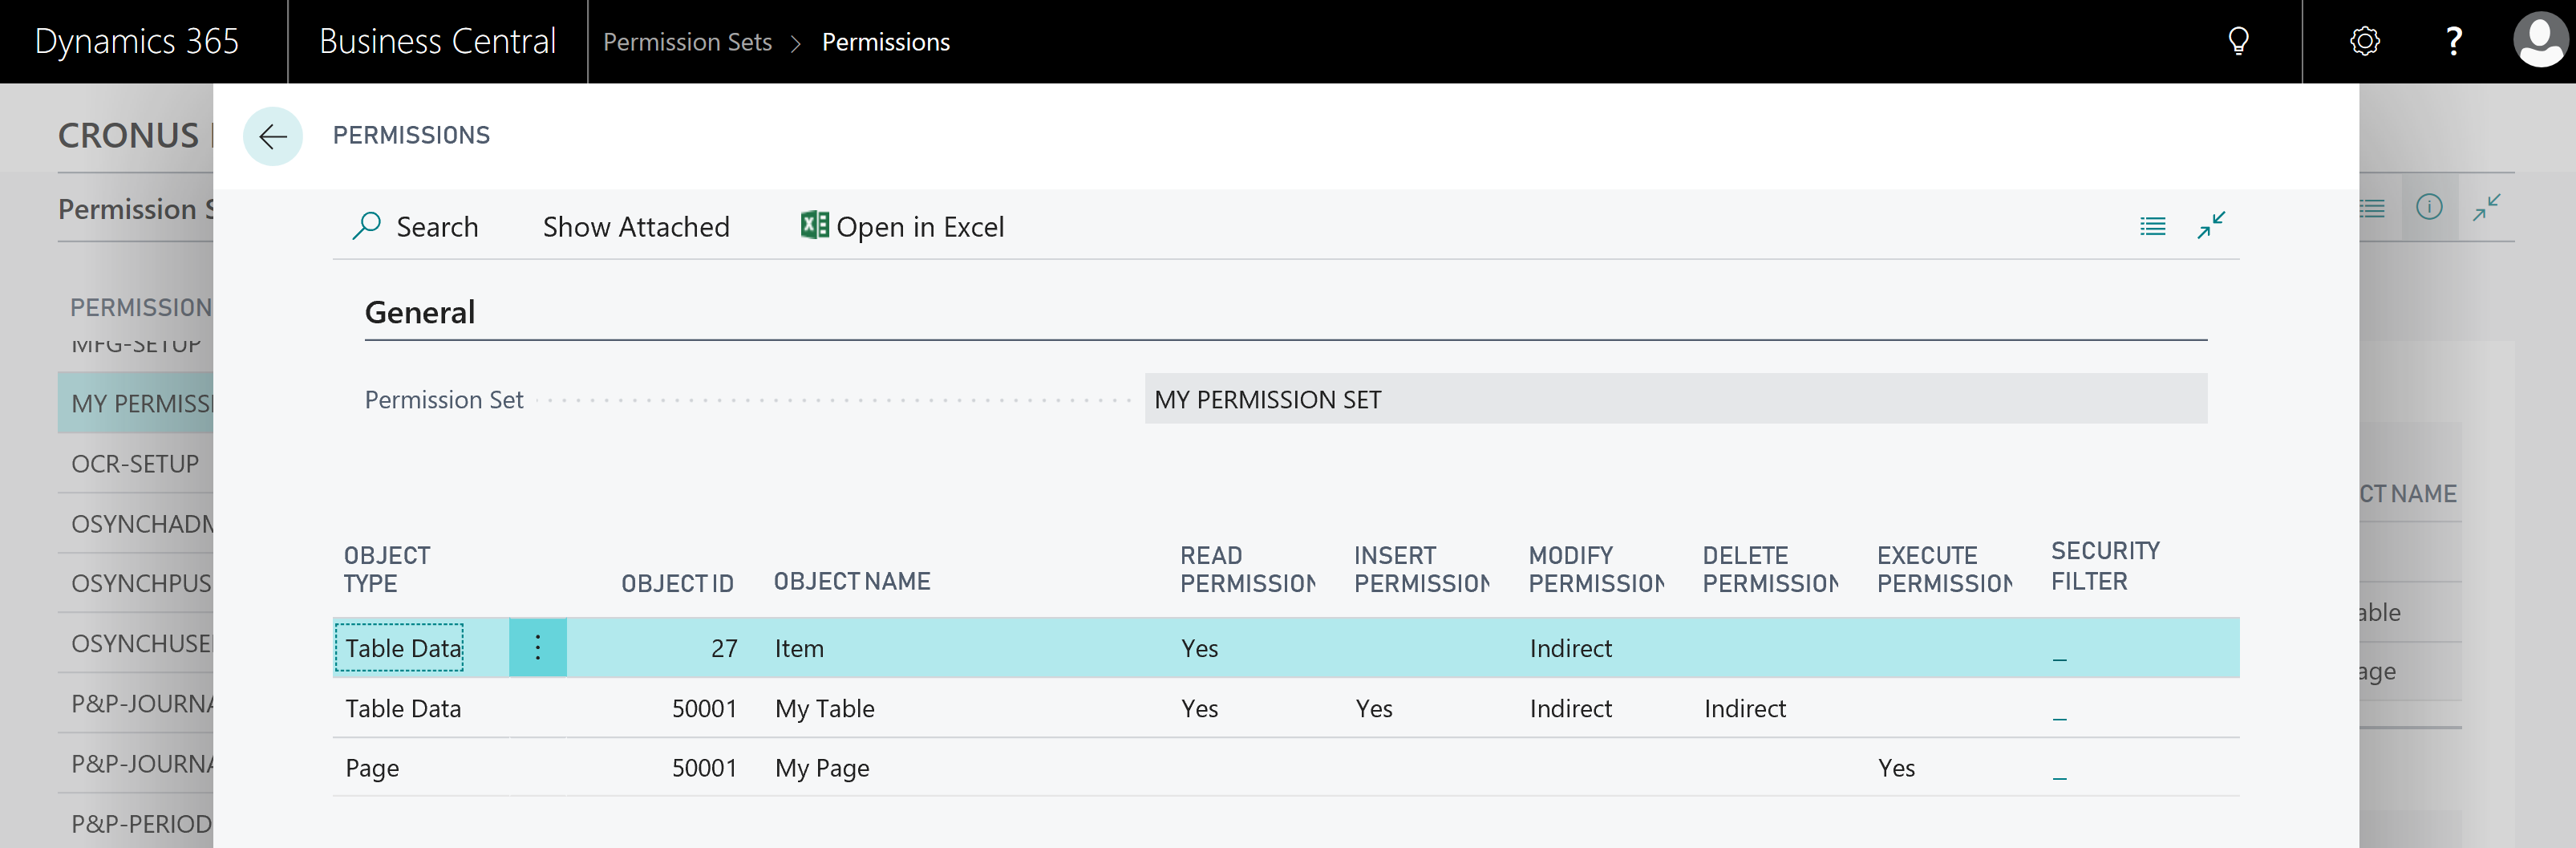Click the back arrow button
Viewport: 2576px width, 848px height.
(x=272, y=136)
